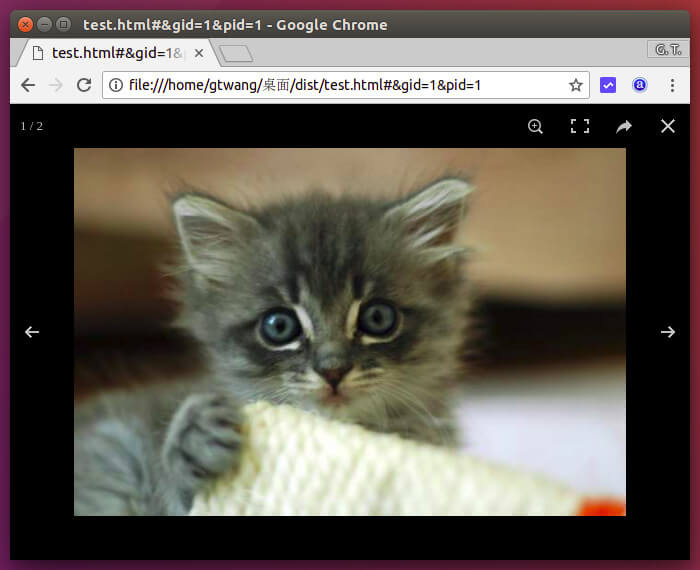The image size is (700, 570).
Task: View site information for the file URL
Action: click(x=116, y=86)
